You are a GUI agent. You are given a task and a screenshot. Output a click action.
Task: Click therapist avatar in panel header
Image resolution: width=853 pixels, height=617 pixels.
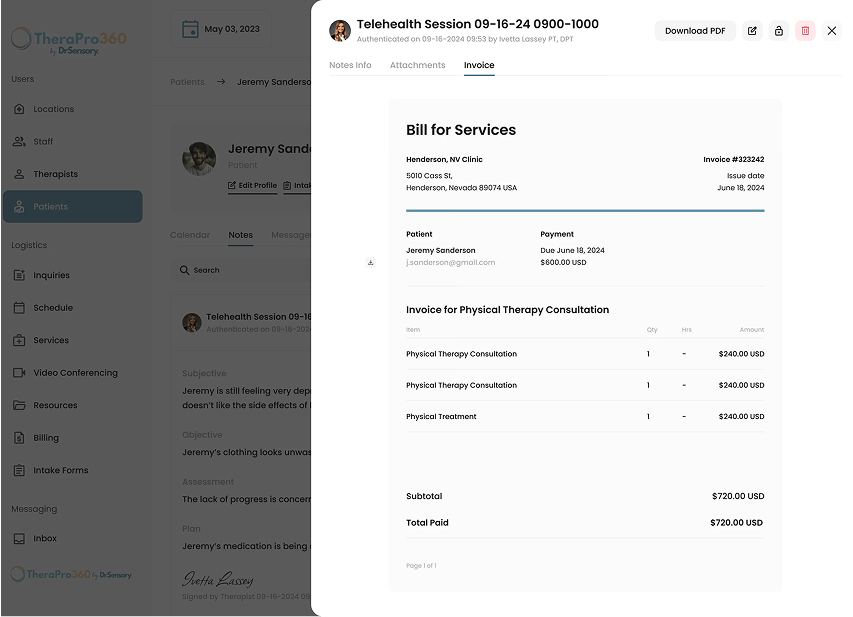click(x=340, y=31)
